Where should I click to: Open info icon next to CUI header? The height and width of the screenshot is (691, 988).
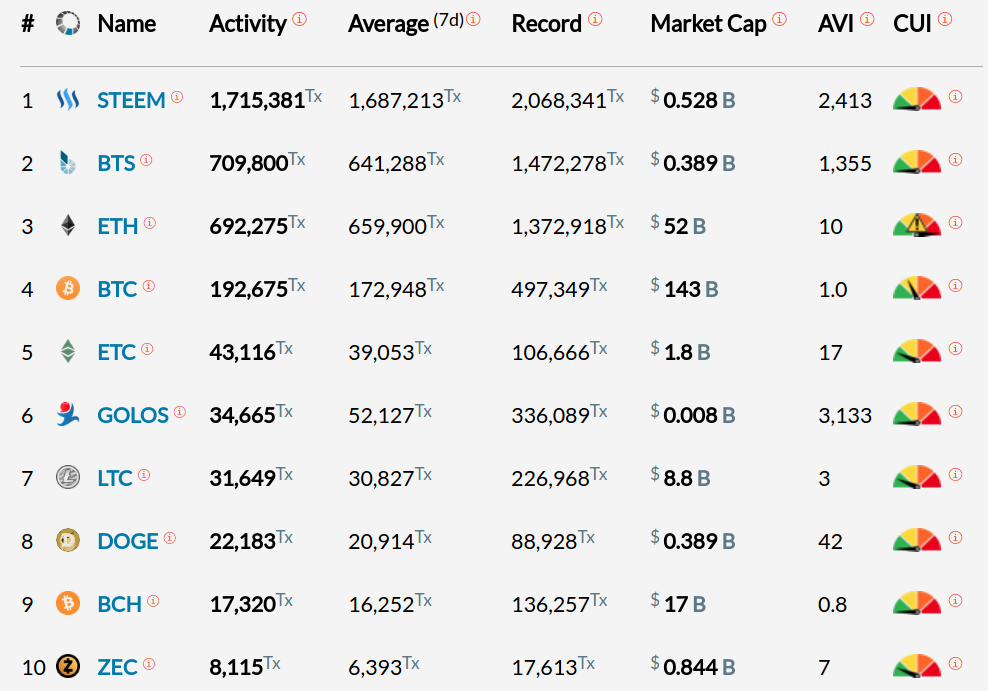pyautogui.click(x=945, y=19)
